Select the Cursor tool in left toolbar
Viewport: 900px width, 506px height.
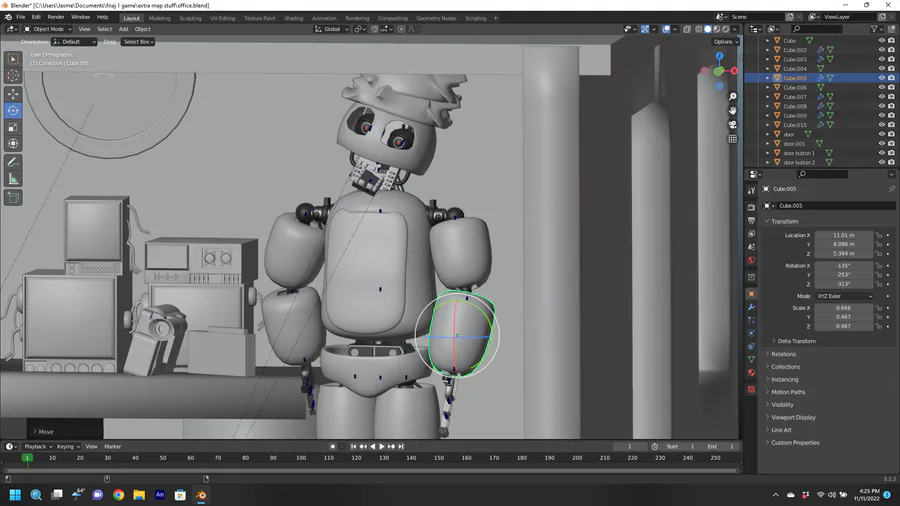click(13, 75)
